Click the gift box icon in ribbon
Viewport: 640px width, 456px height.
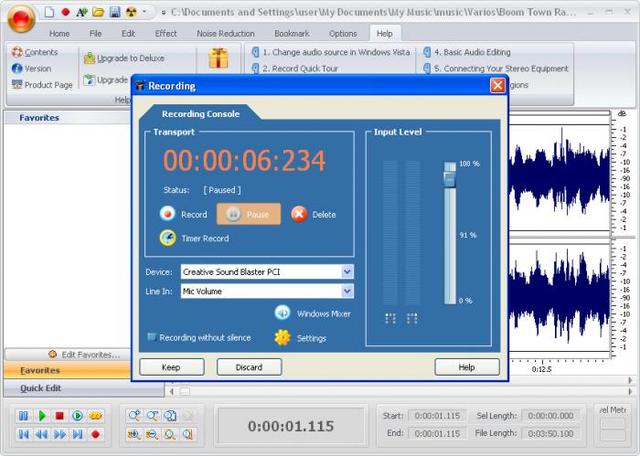219,58
